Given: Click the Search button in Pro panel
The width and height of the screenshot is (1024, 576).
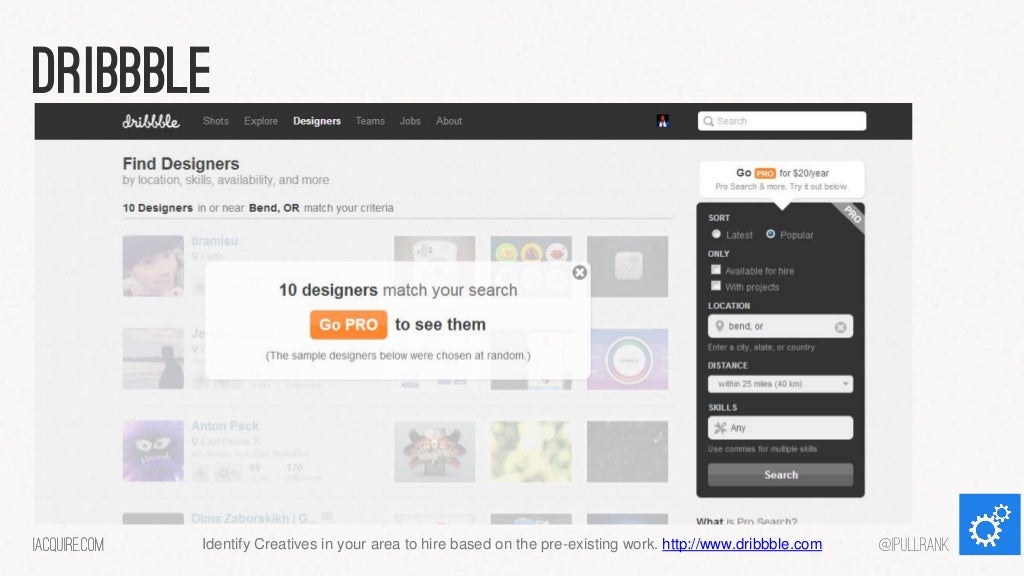Looking at the screenshot, I should [x=780, y=475].
